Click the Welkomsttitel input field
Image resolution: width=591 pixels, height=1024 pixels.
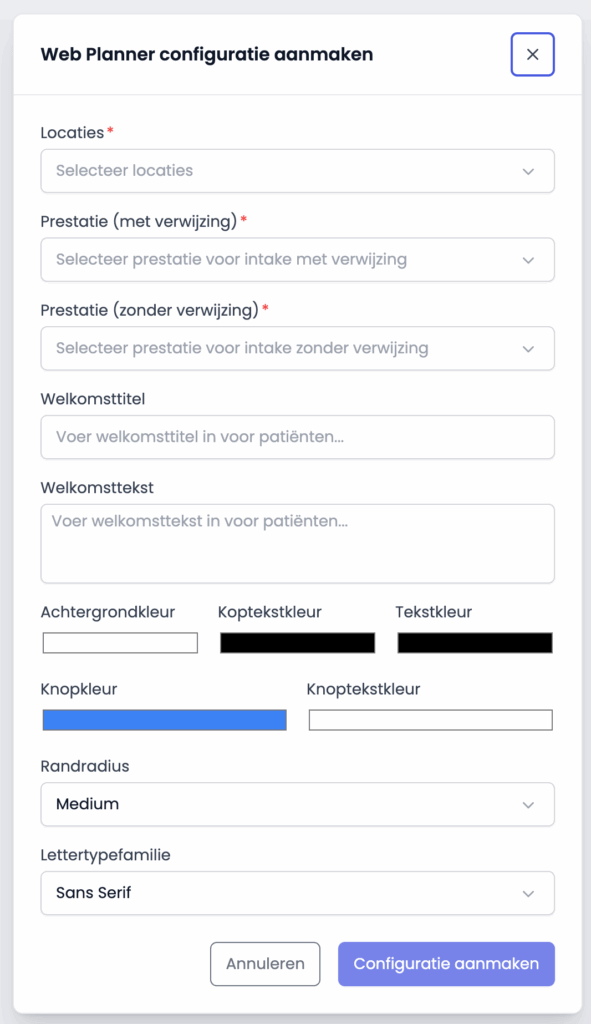297,437
